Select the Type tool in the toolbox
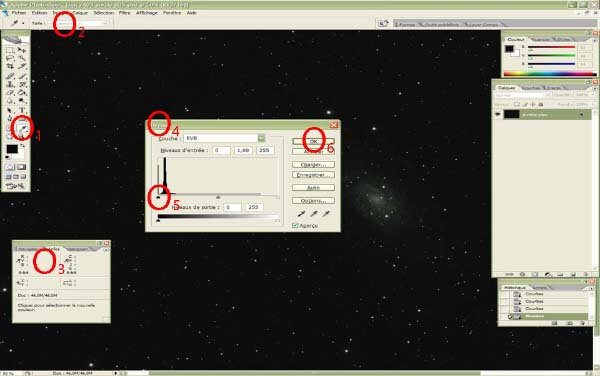The width and height of the screenshot is (600, 376). (x=22, y=110)
